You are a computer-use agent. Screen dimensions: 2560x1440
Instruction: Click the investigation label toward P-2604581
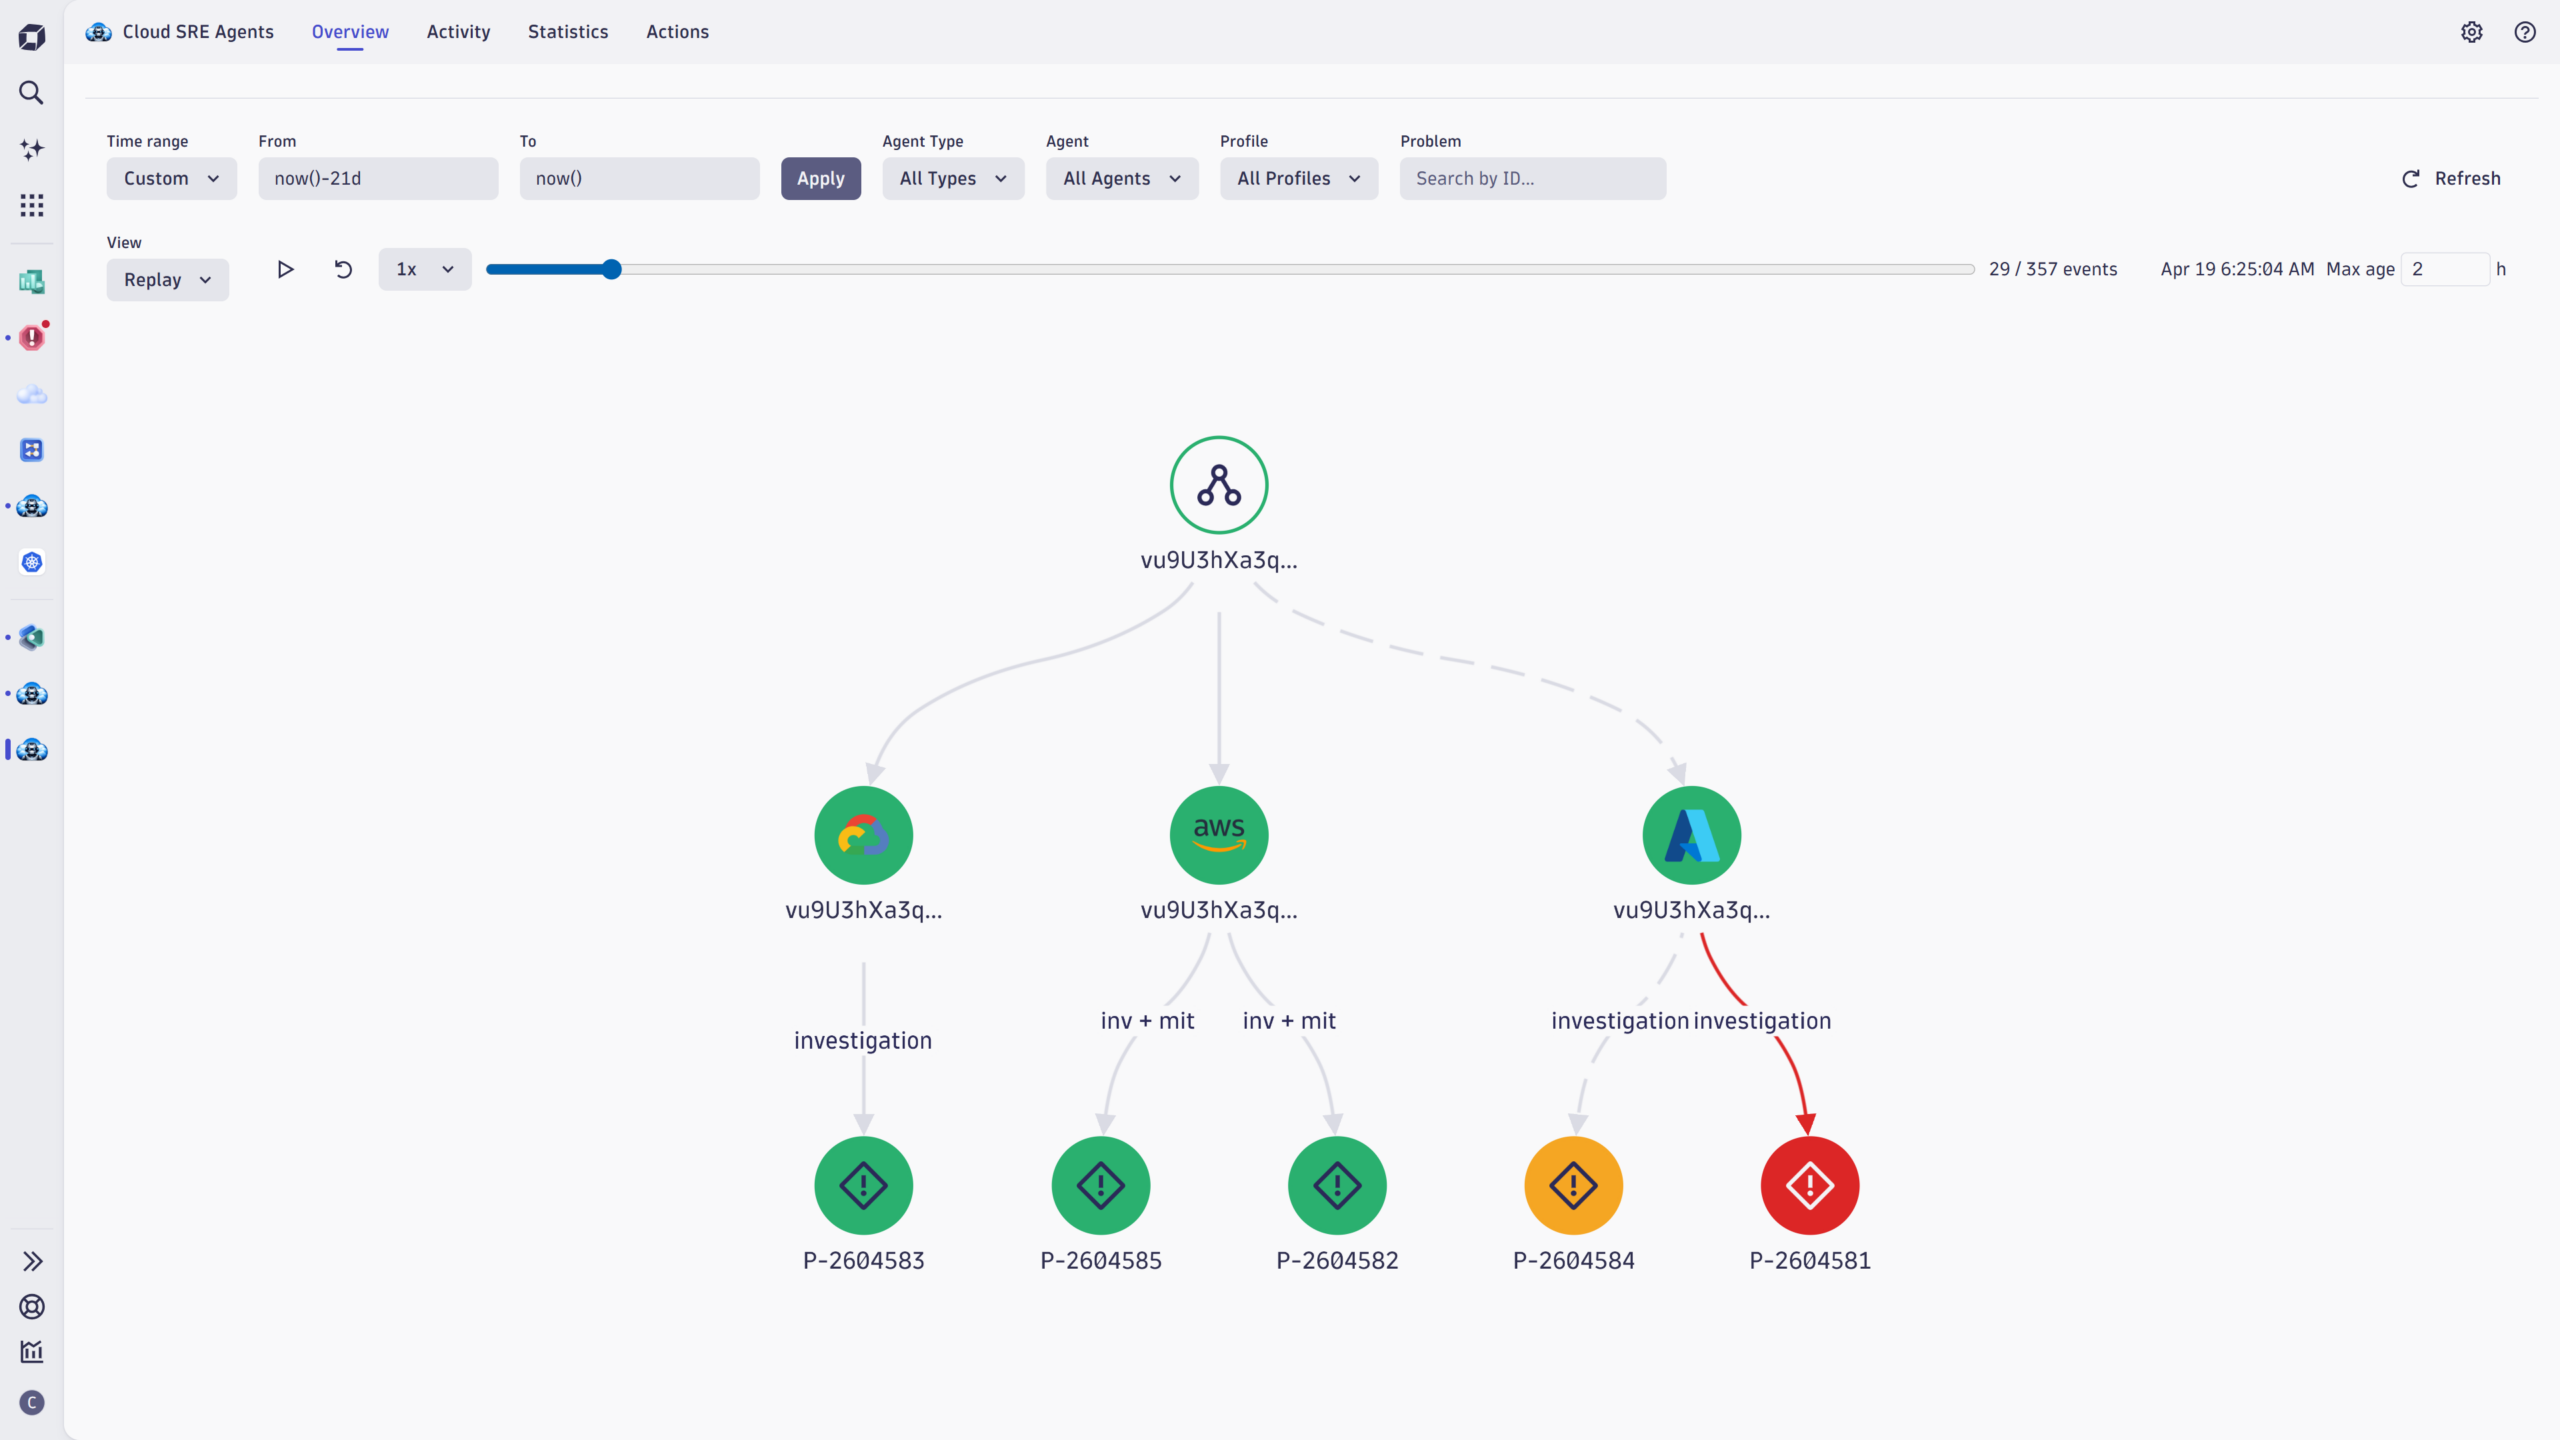[x=1762, y=1021]
